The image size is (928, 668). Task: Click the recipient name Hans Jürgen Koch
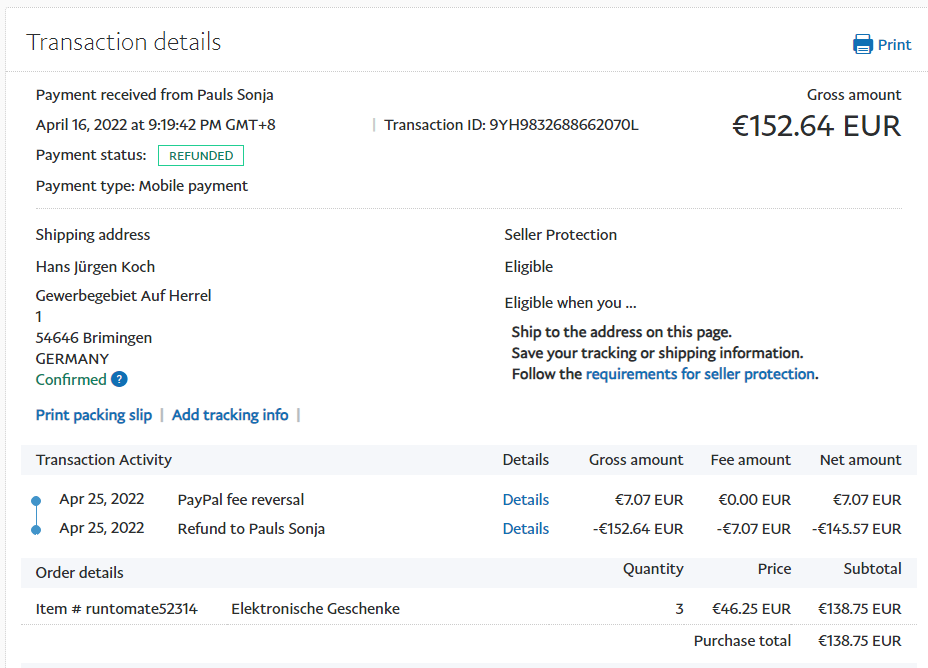point(96,267)
